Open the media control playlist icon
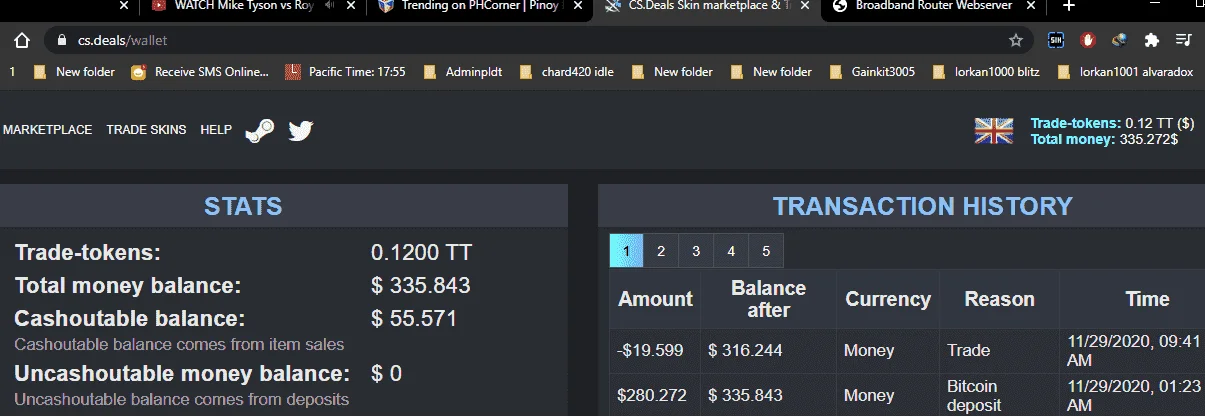This screenshot has height=417, width=1205. click(1184, 40)
